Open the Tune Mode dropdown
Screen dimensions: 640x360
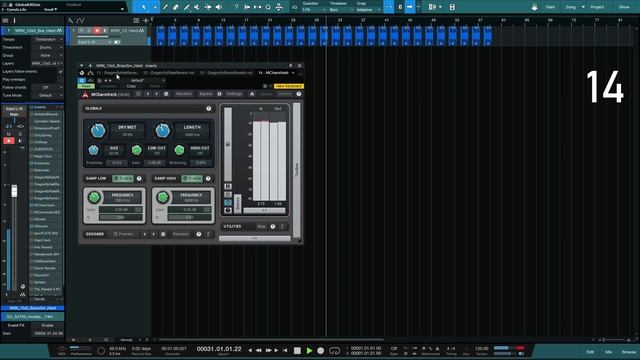[48, 96]
